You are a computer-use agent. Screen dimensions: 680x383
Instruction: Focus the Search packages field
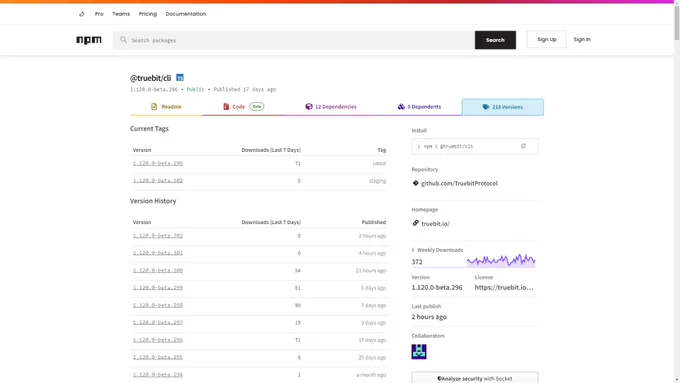[x=293, y=40]
